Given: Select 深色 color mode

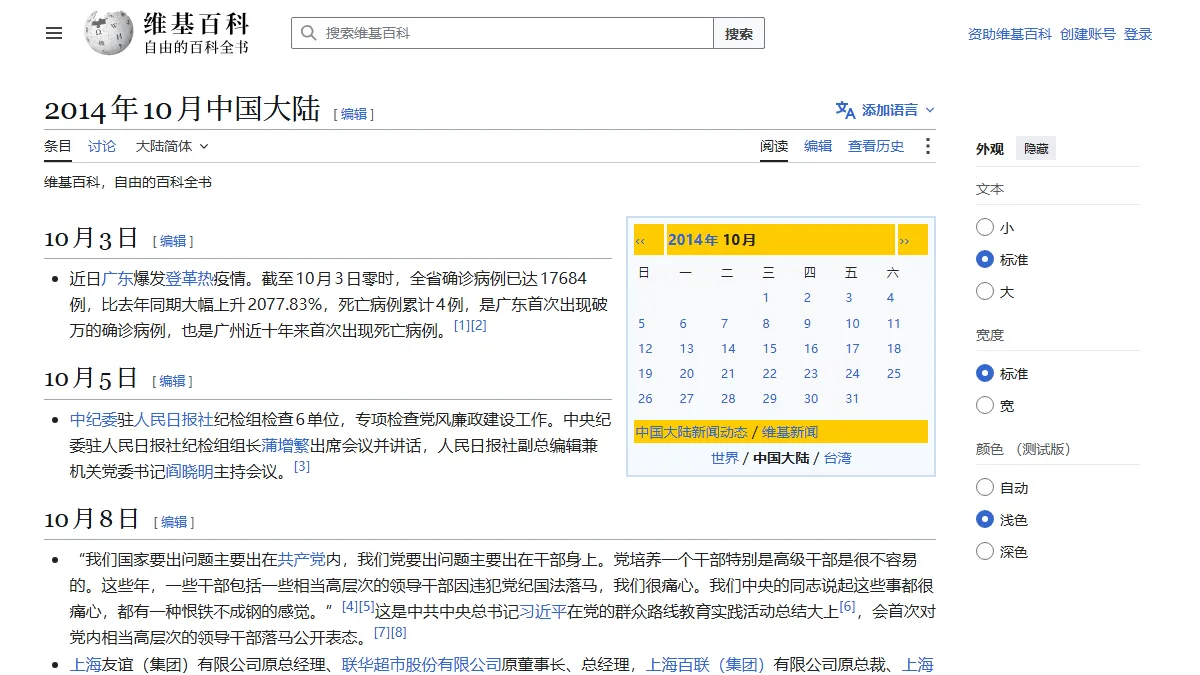Looking at the screenshot, I should [985, 551].
